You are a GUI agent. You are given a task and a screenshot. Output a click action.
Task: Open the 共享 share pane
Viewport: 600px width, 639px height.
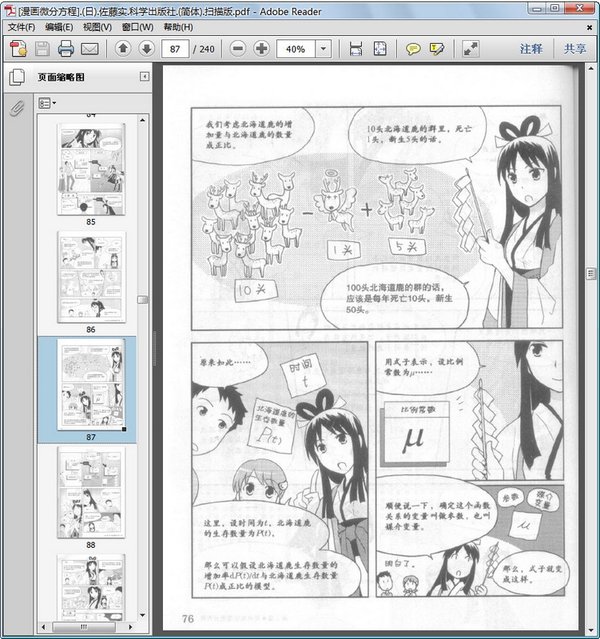pos(575,49)
